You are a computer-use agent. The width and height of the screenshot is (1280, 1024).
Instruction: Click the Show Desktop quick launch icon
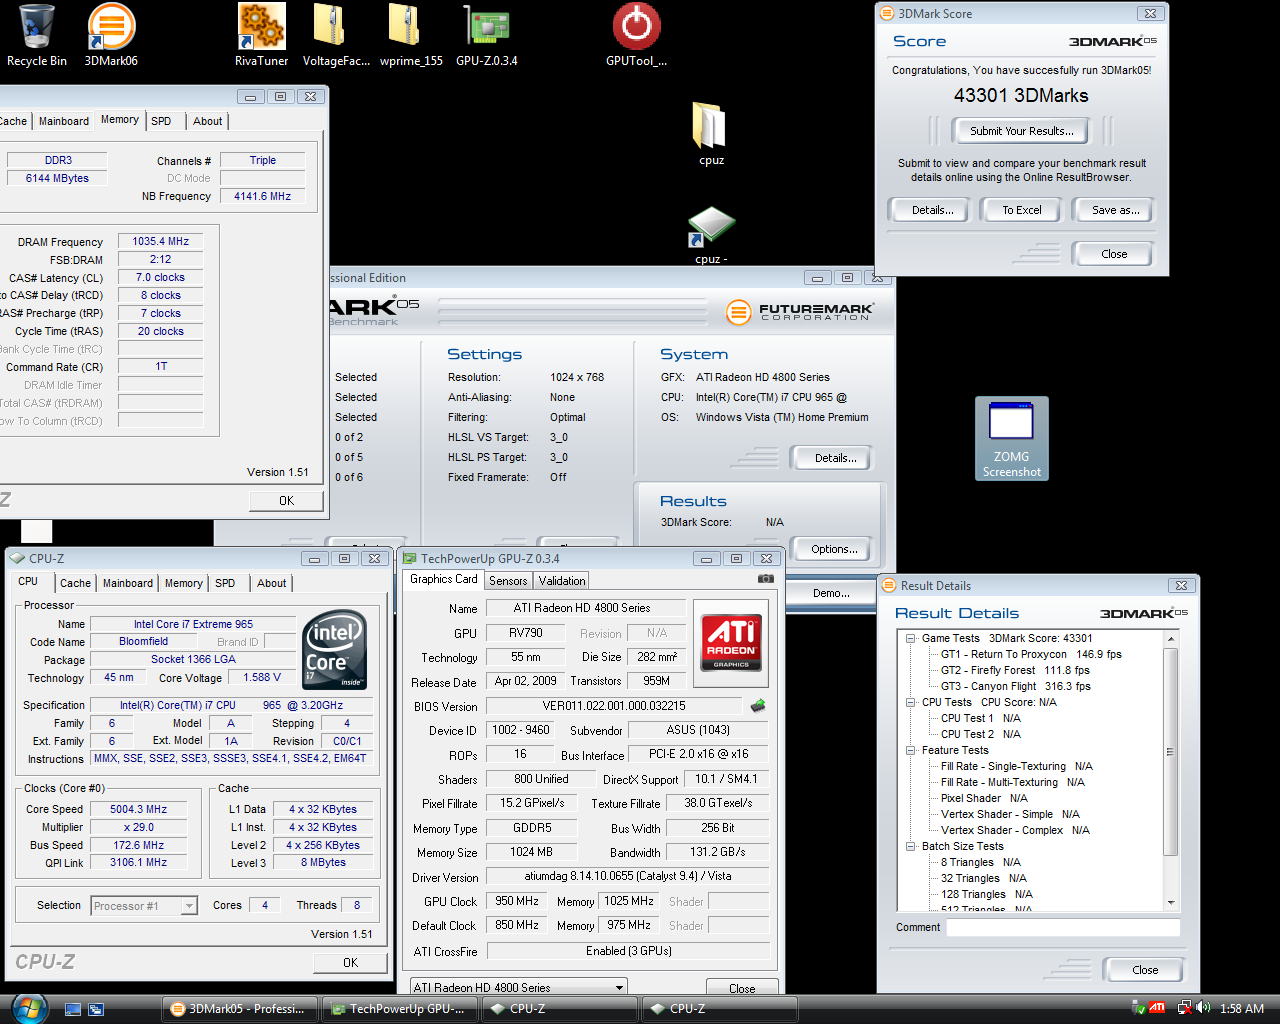[x=73, y=1009]
